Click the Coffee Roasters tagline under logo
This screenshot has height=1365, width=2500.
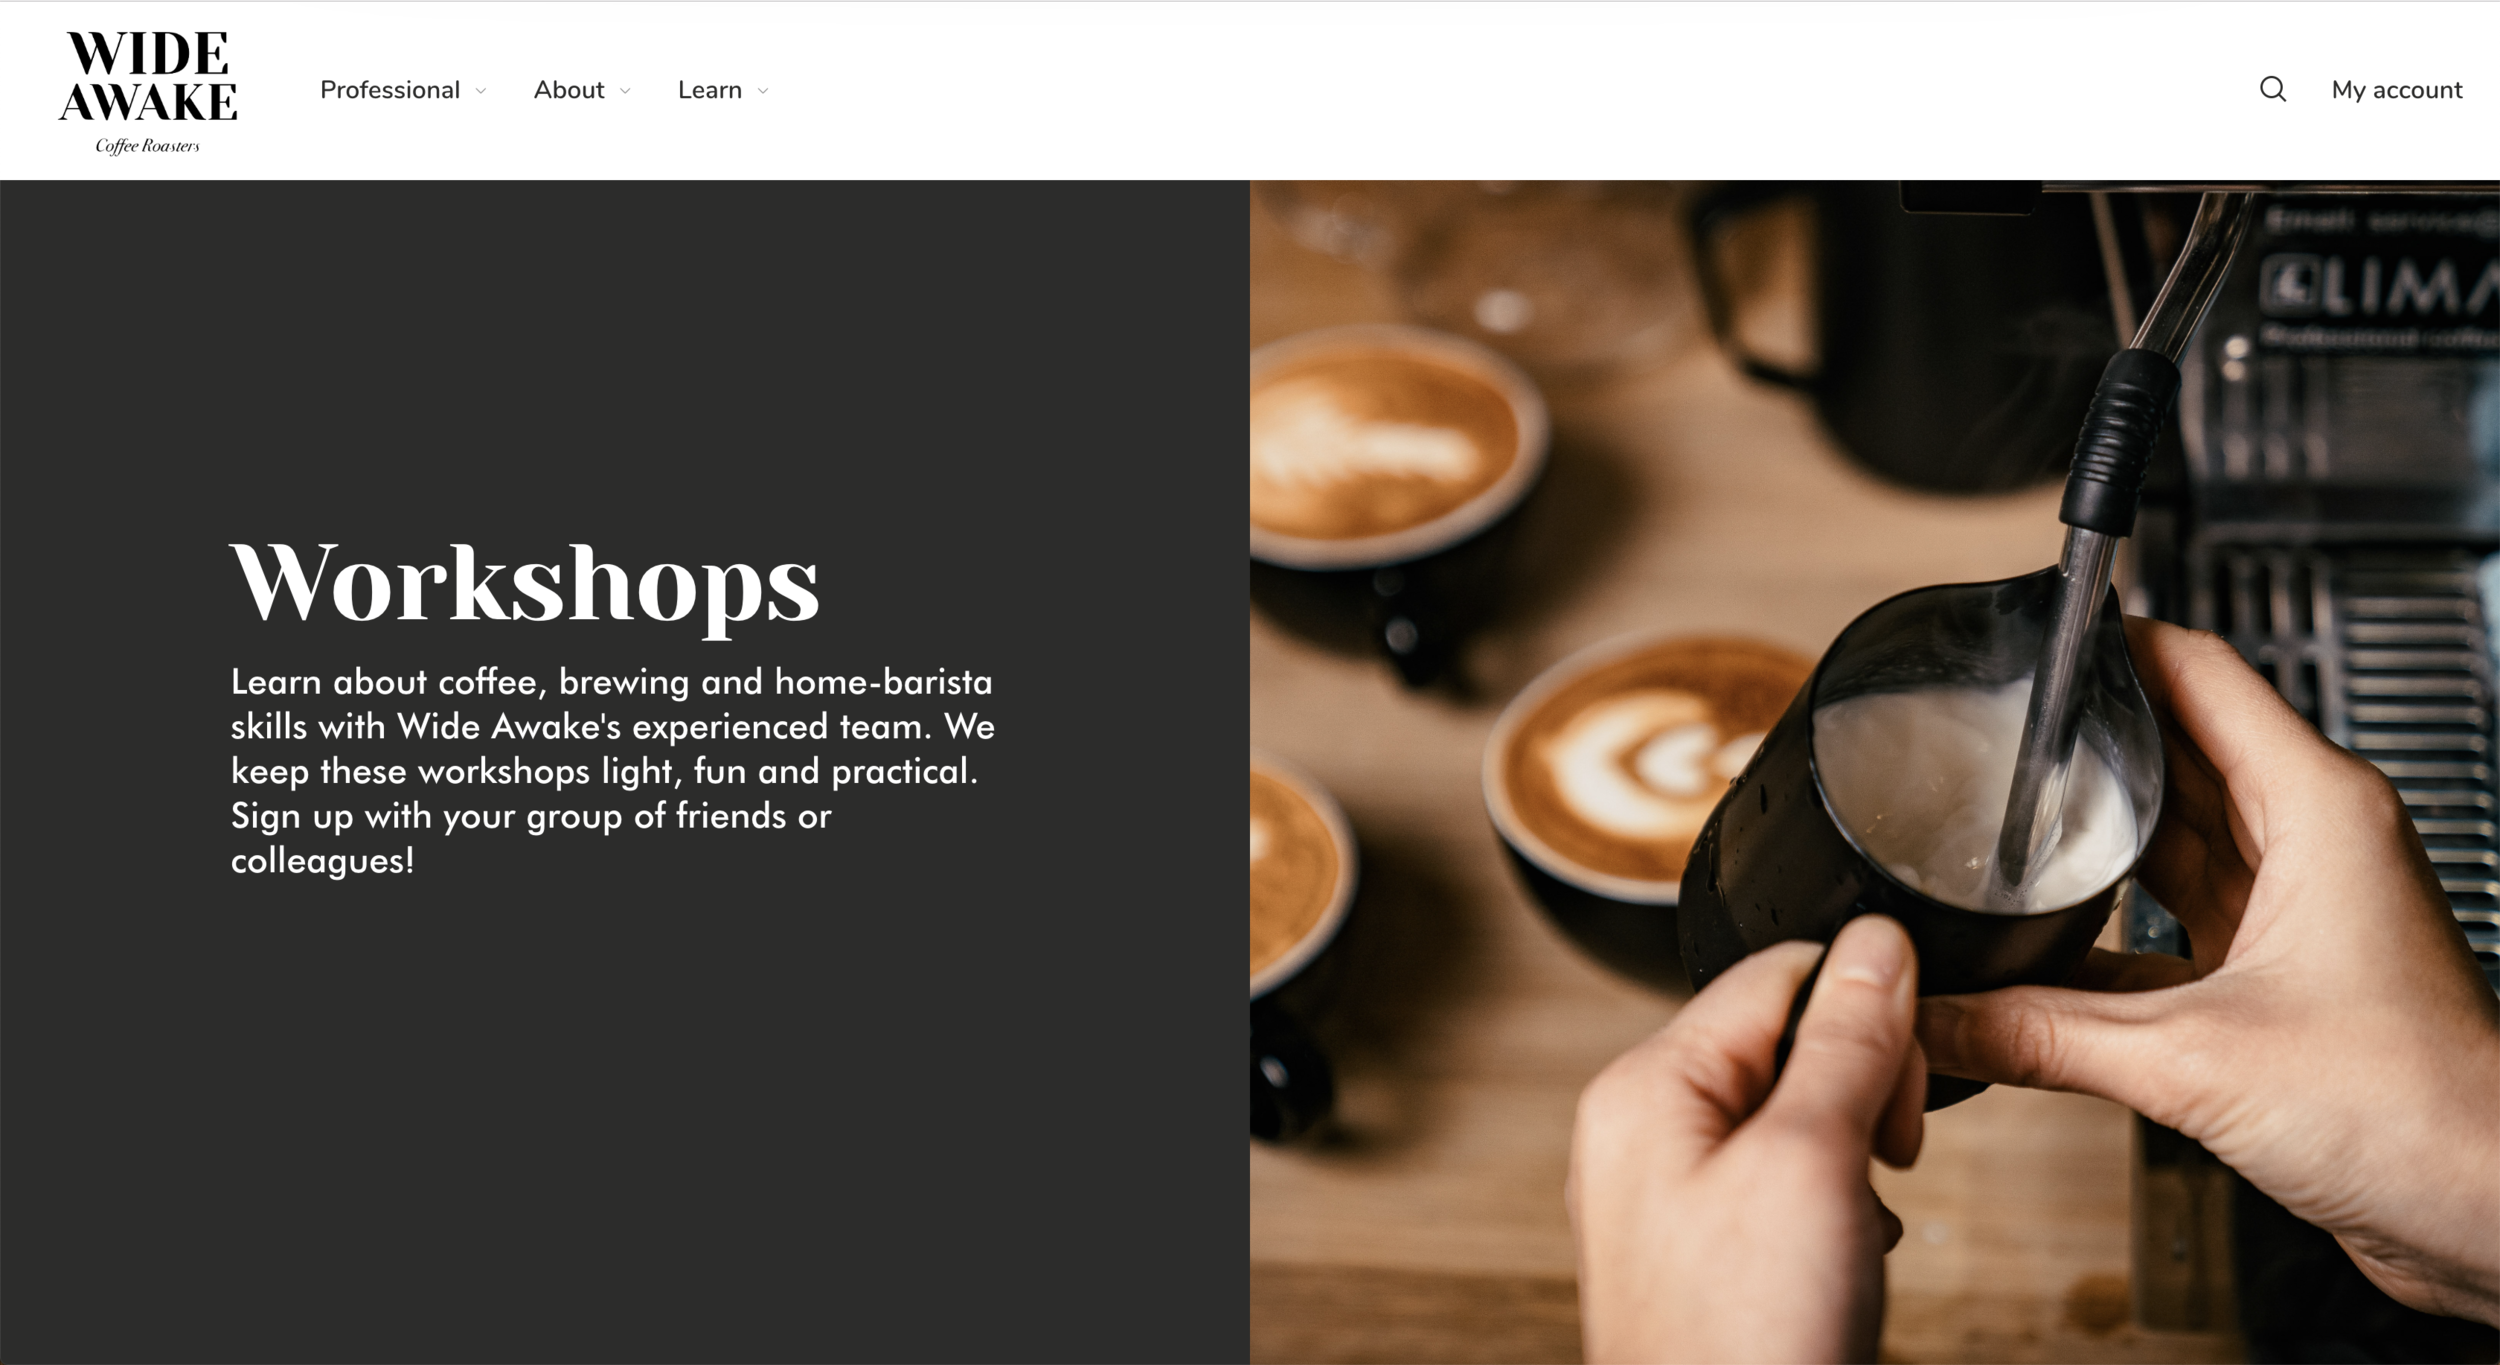pyautogui.click(x=147, y=146)
